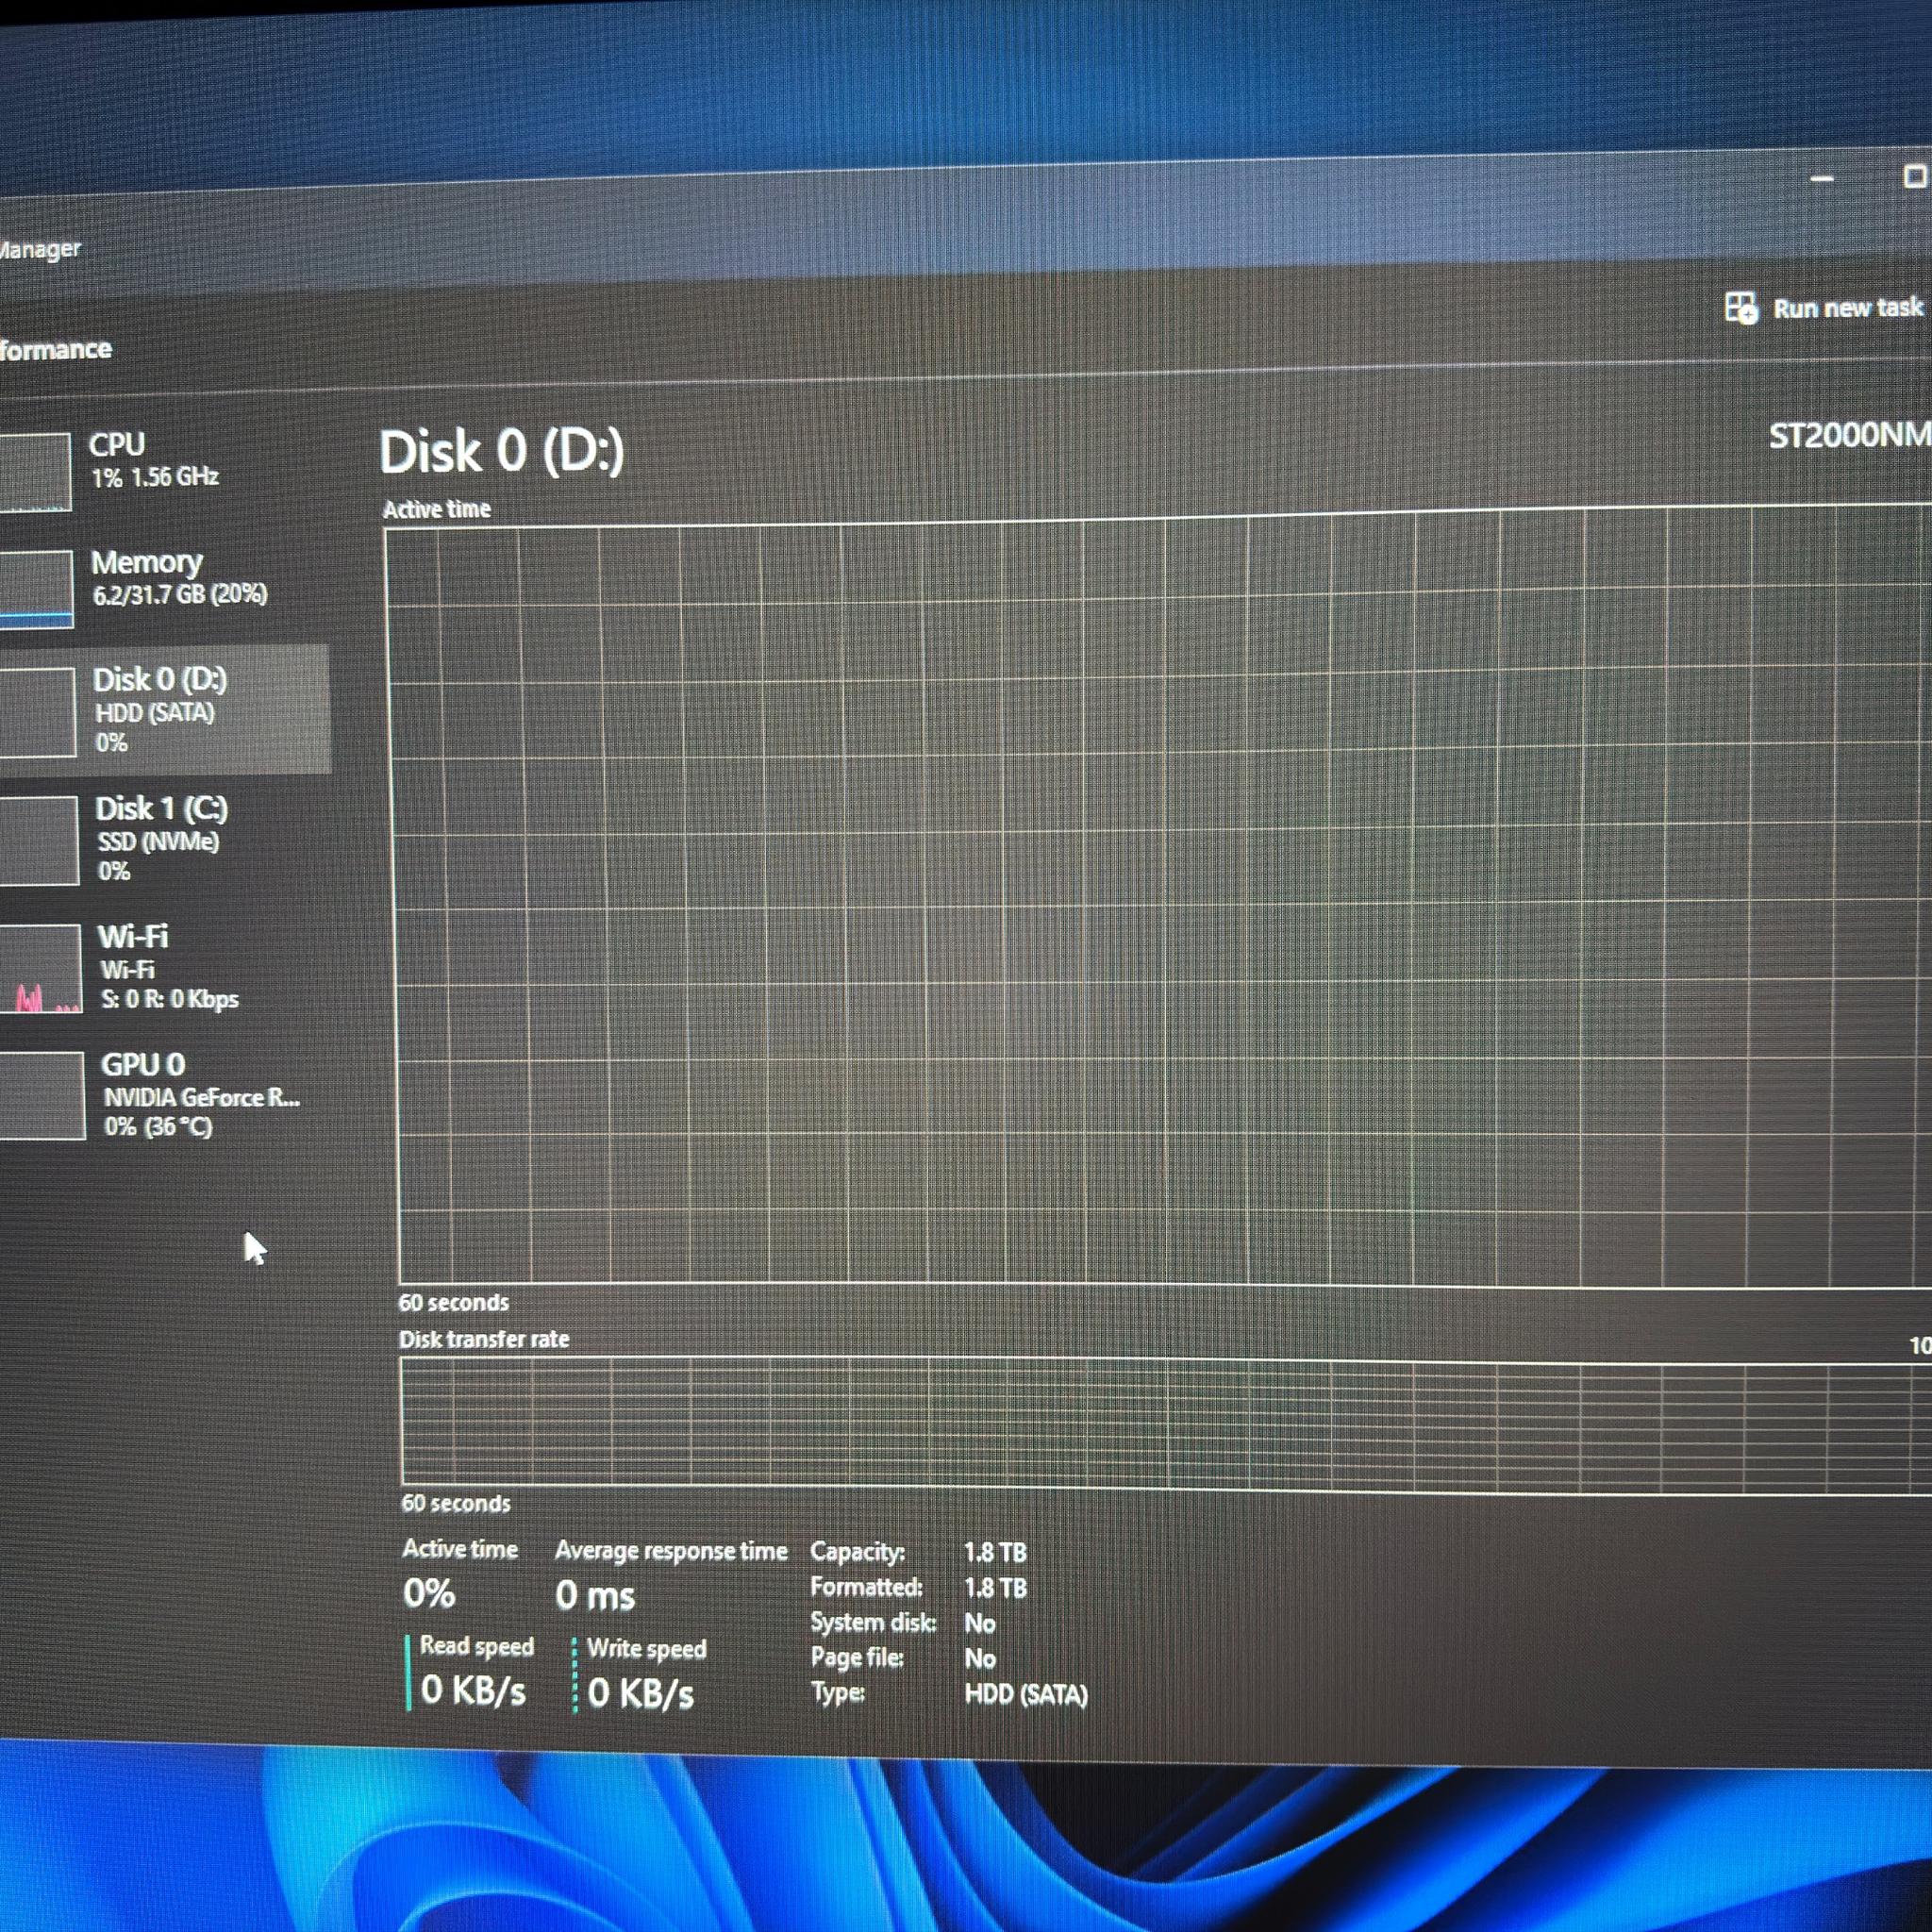Click 60 seconds under transfer rate graph

pos(456,1503)
